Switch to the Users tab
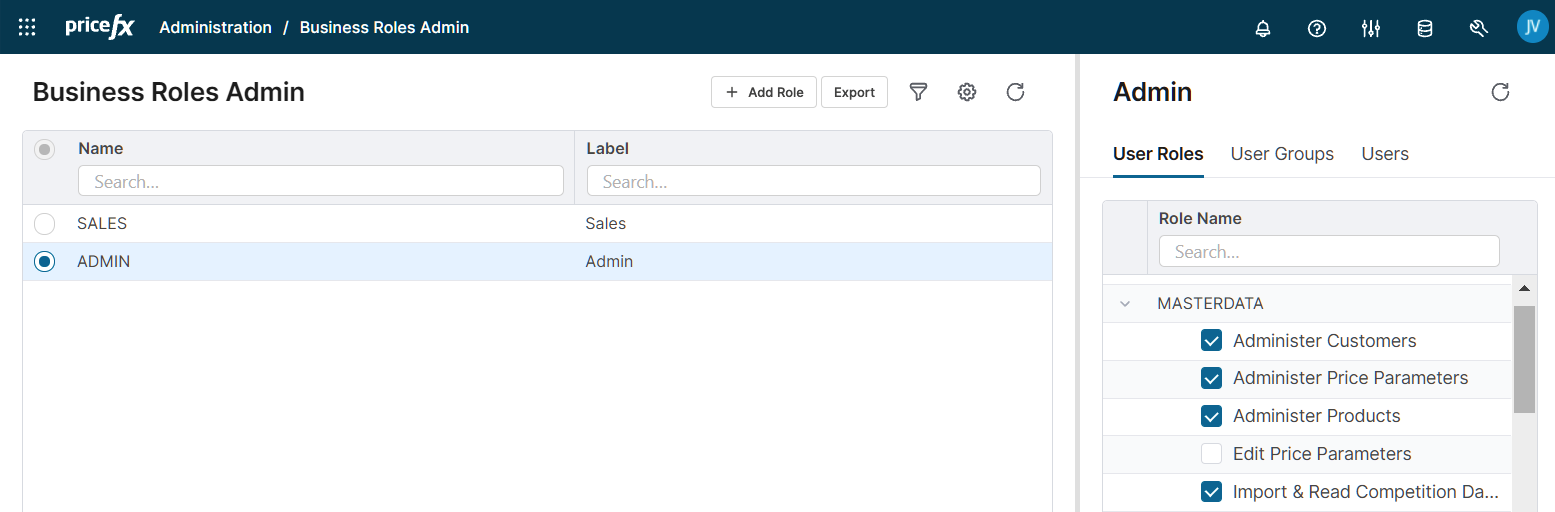The width and height of the screenshot is (1555, 512). (x=1385, y=154)
